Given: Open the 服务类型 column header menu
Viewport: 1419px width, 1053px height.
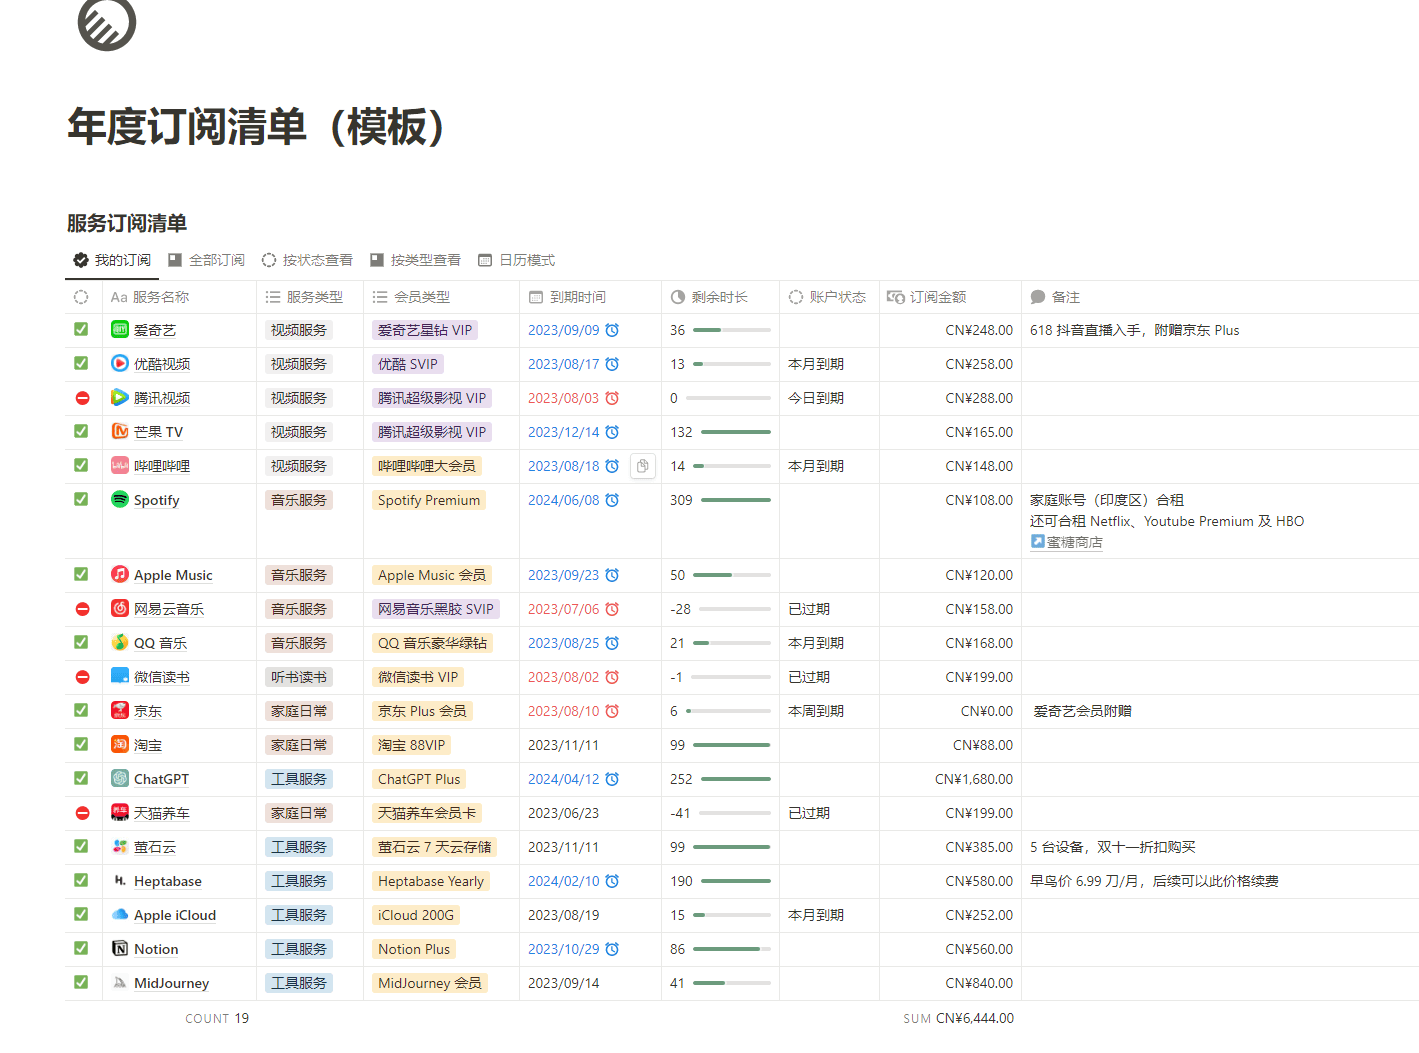Looking at the screenshot, I should (x=310, y=297).
